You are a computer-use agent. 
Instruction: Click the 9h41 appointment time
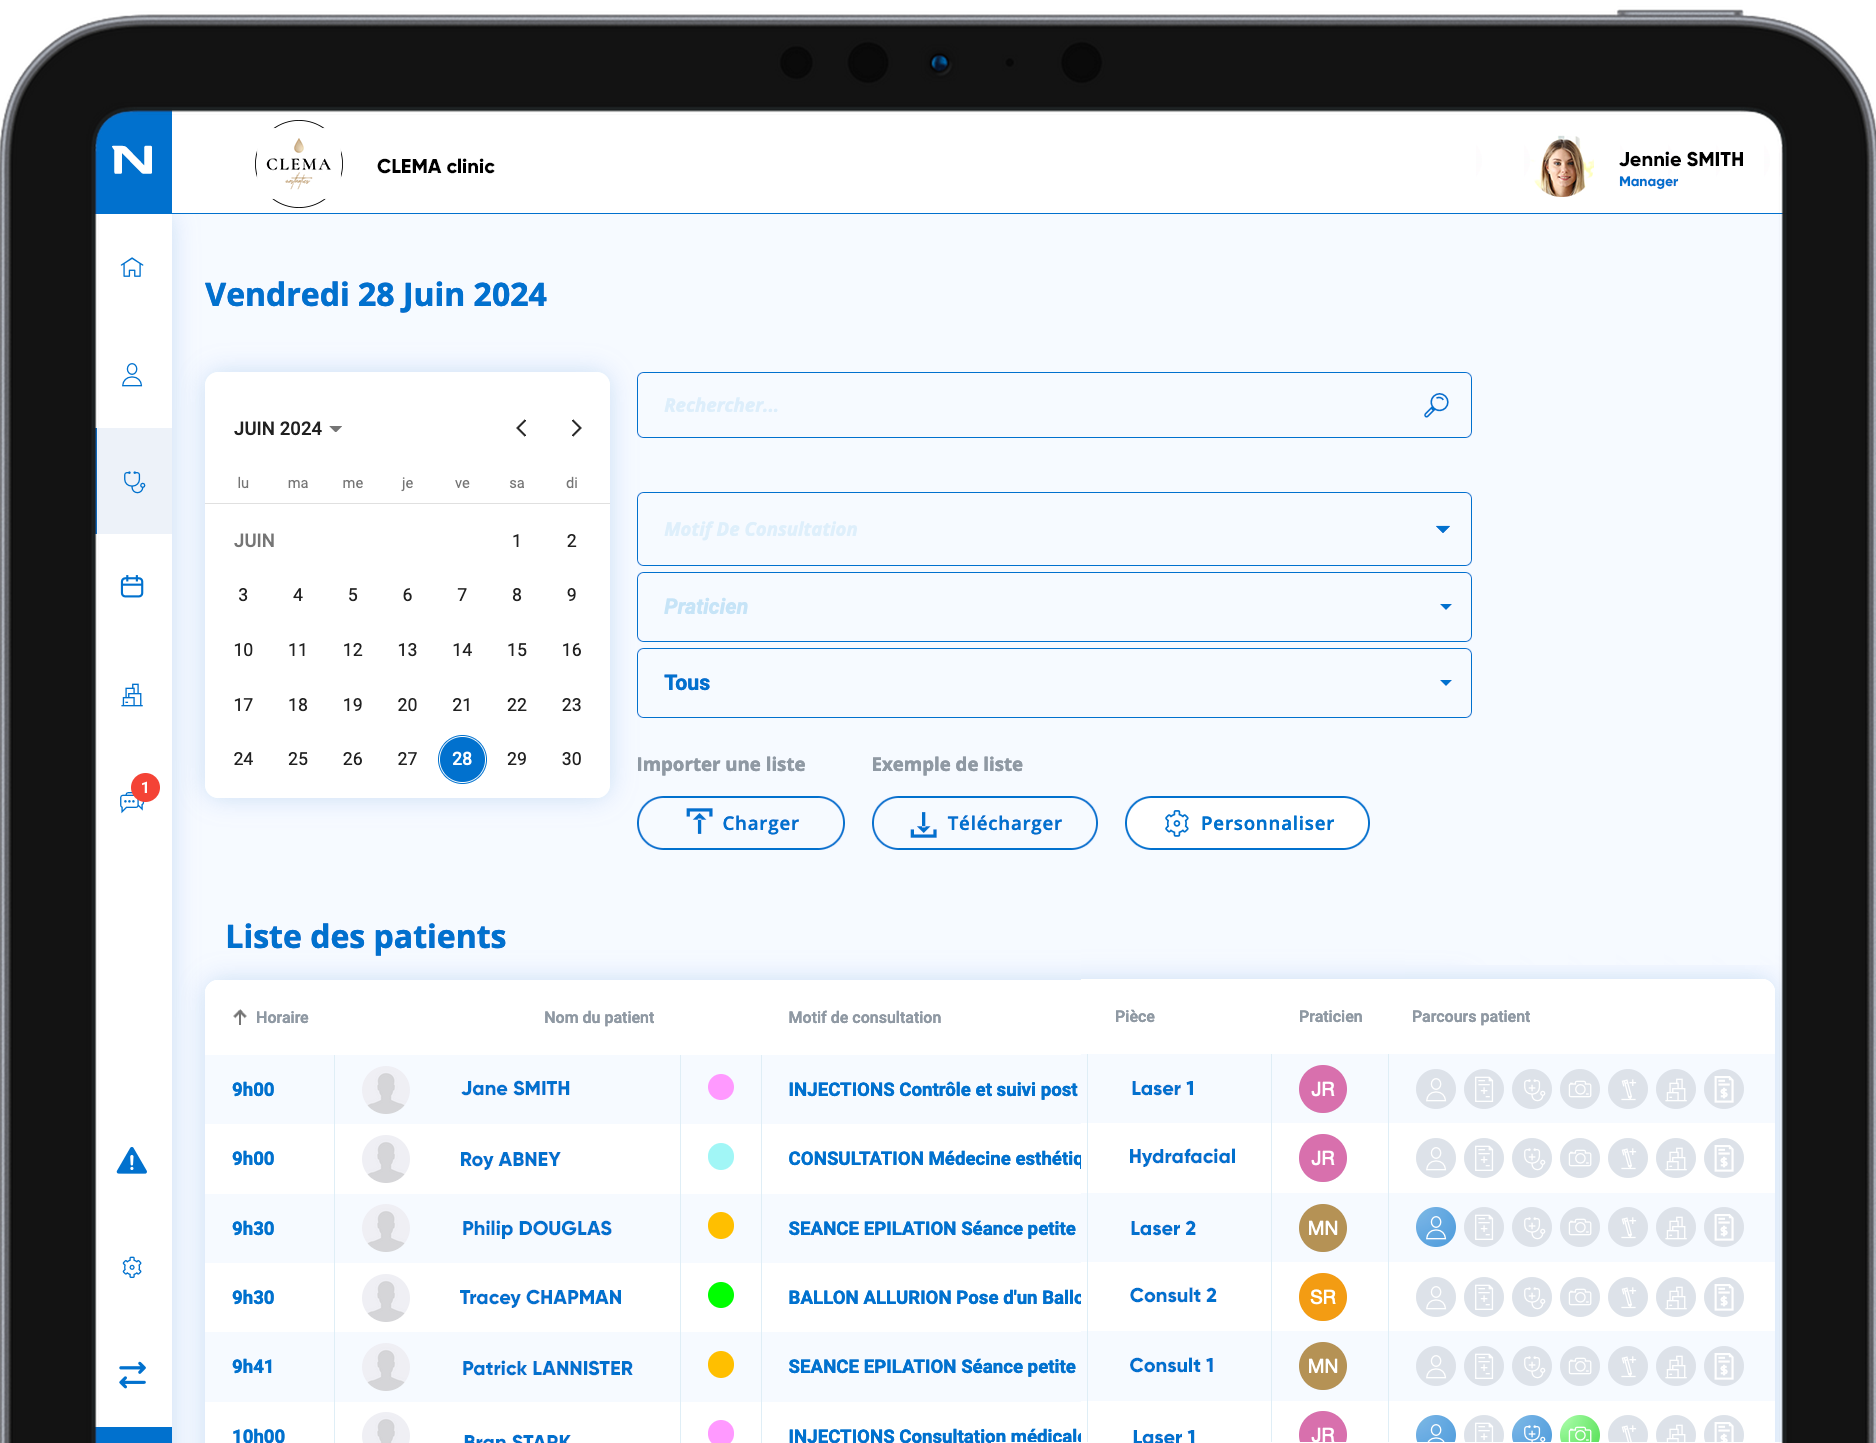pos(253,1367)
